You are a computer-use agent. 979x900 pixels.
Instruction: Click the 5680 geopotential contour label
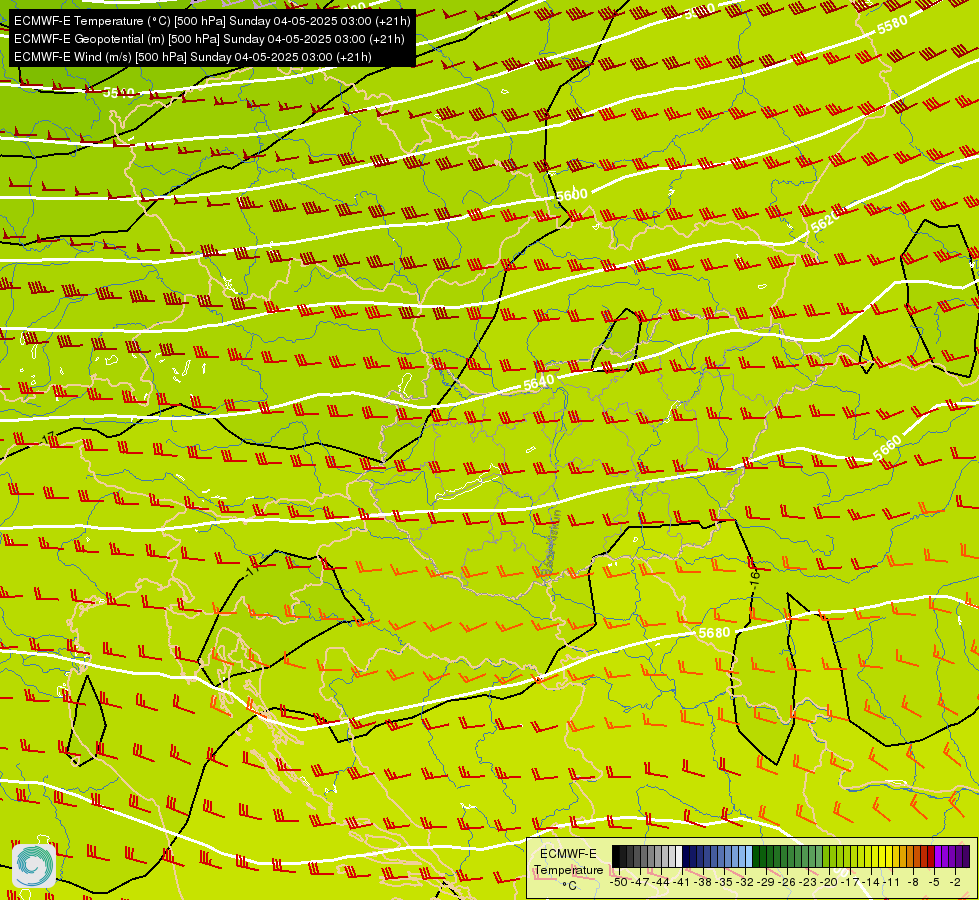click(714, 633)
